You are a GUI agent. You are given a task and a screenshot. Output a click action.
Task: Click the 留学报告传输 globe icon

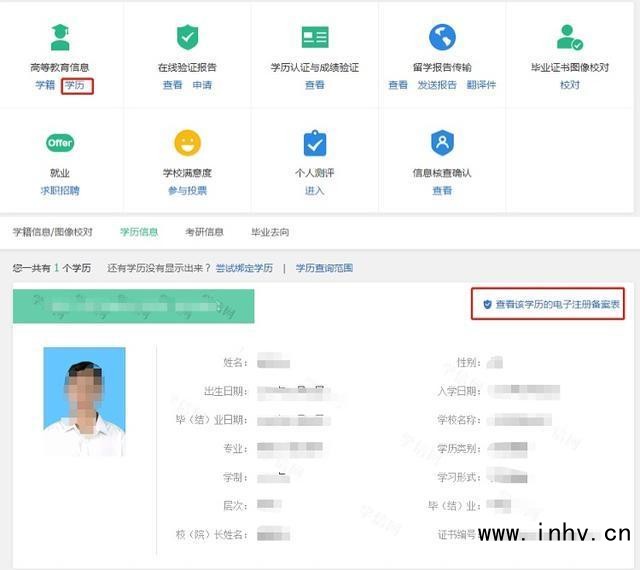click(x=442, y=37)
